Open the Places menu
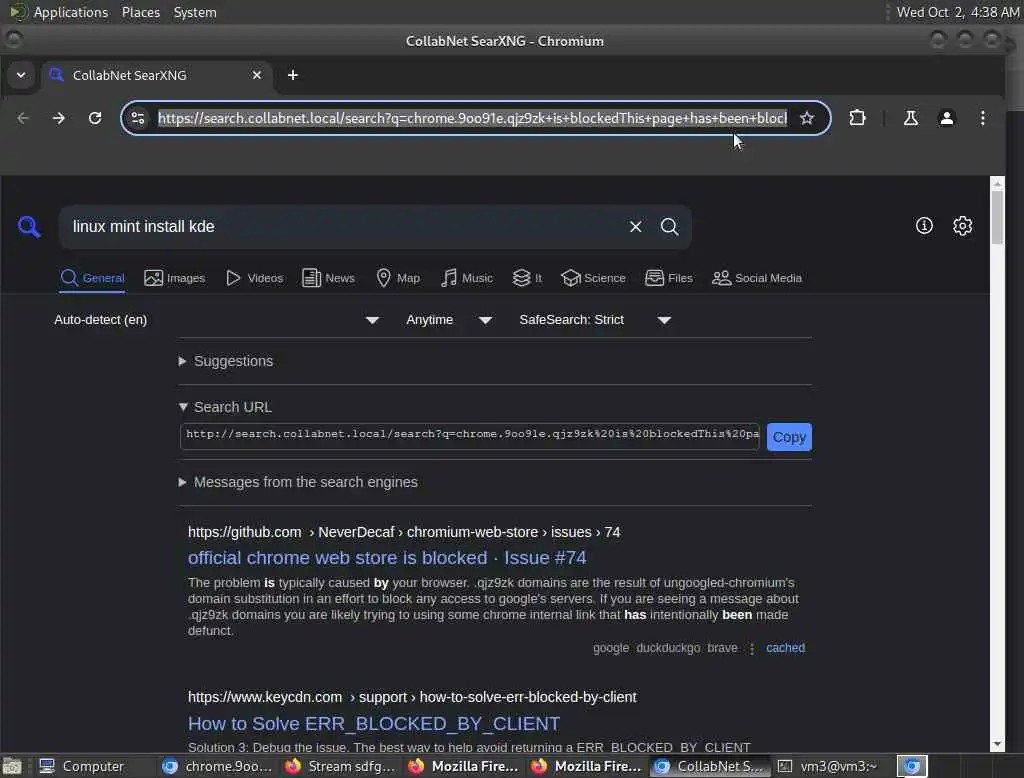This screenshot has height=778, width=1024. pos(140,12)
